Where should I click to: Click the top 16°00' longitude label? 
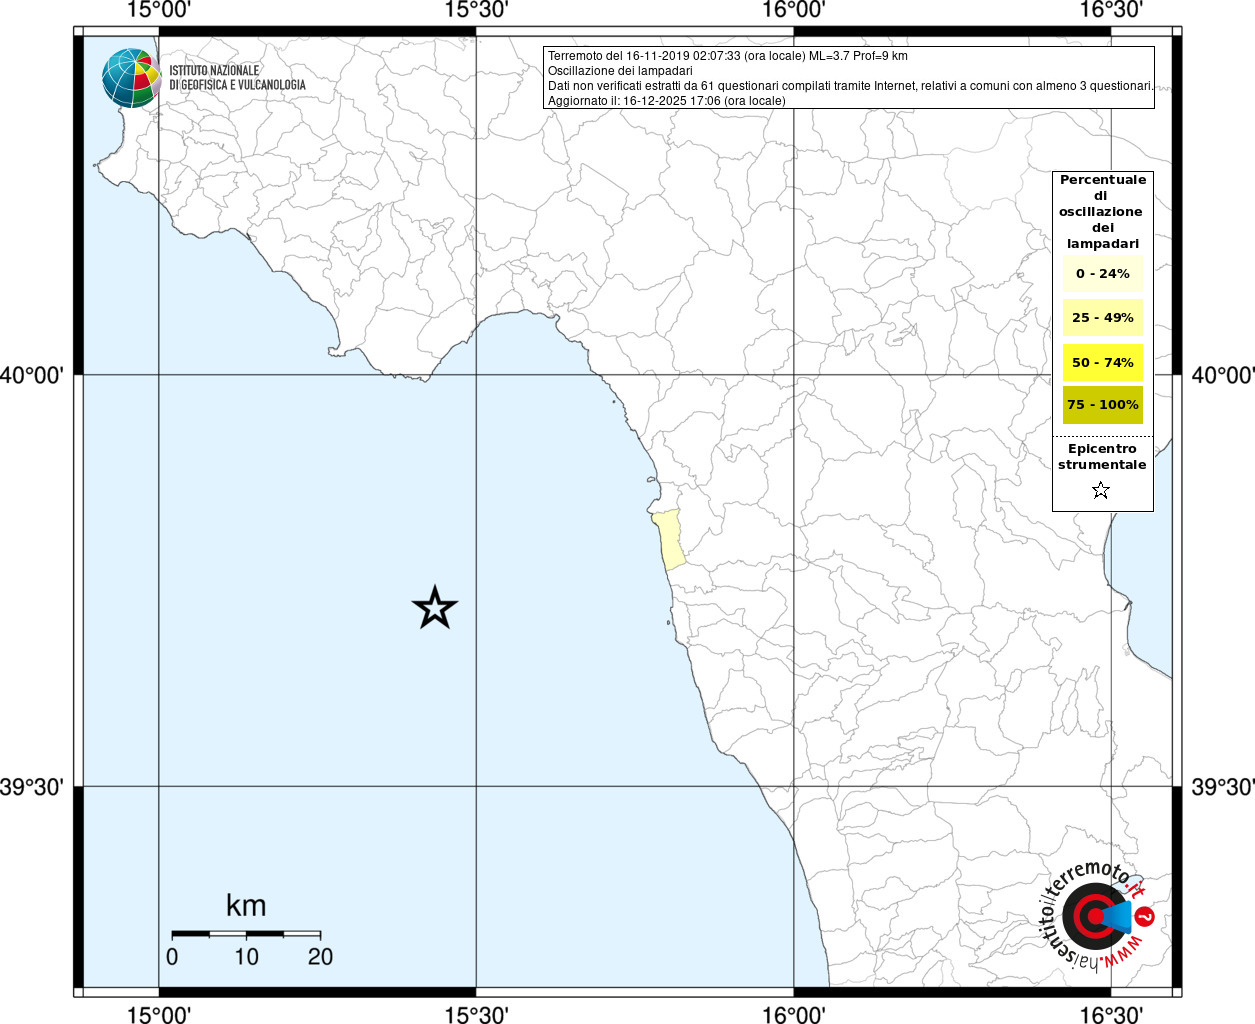[x=794, y=10]
